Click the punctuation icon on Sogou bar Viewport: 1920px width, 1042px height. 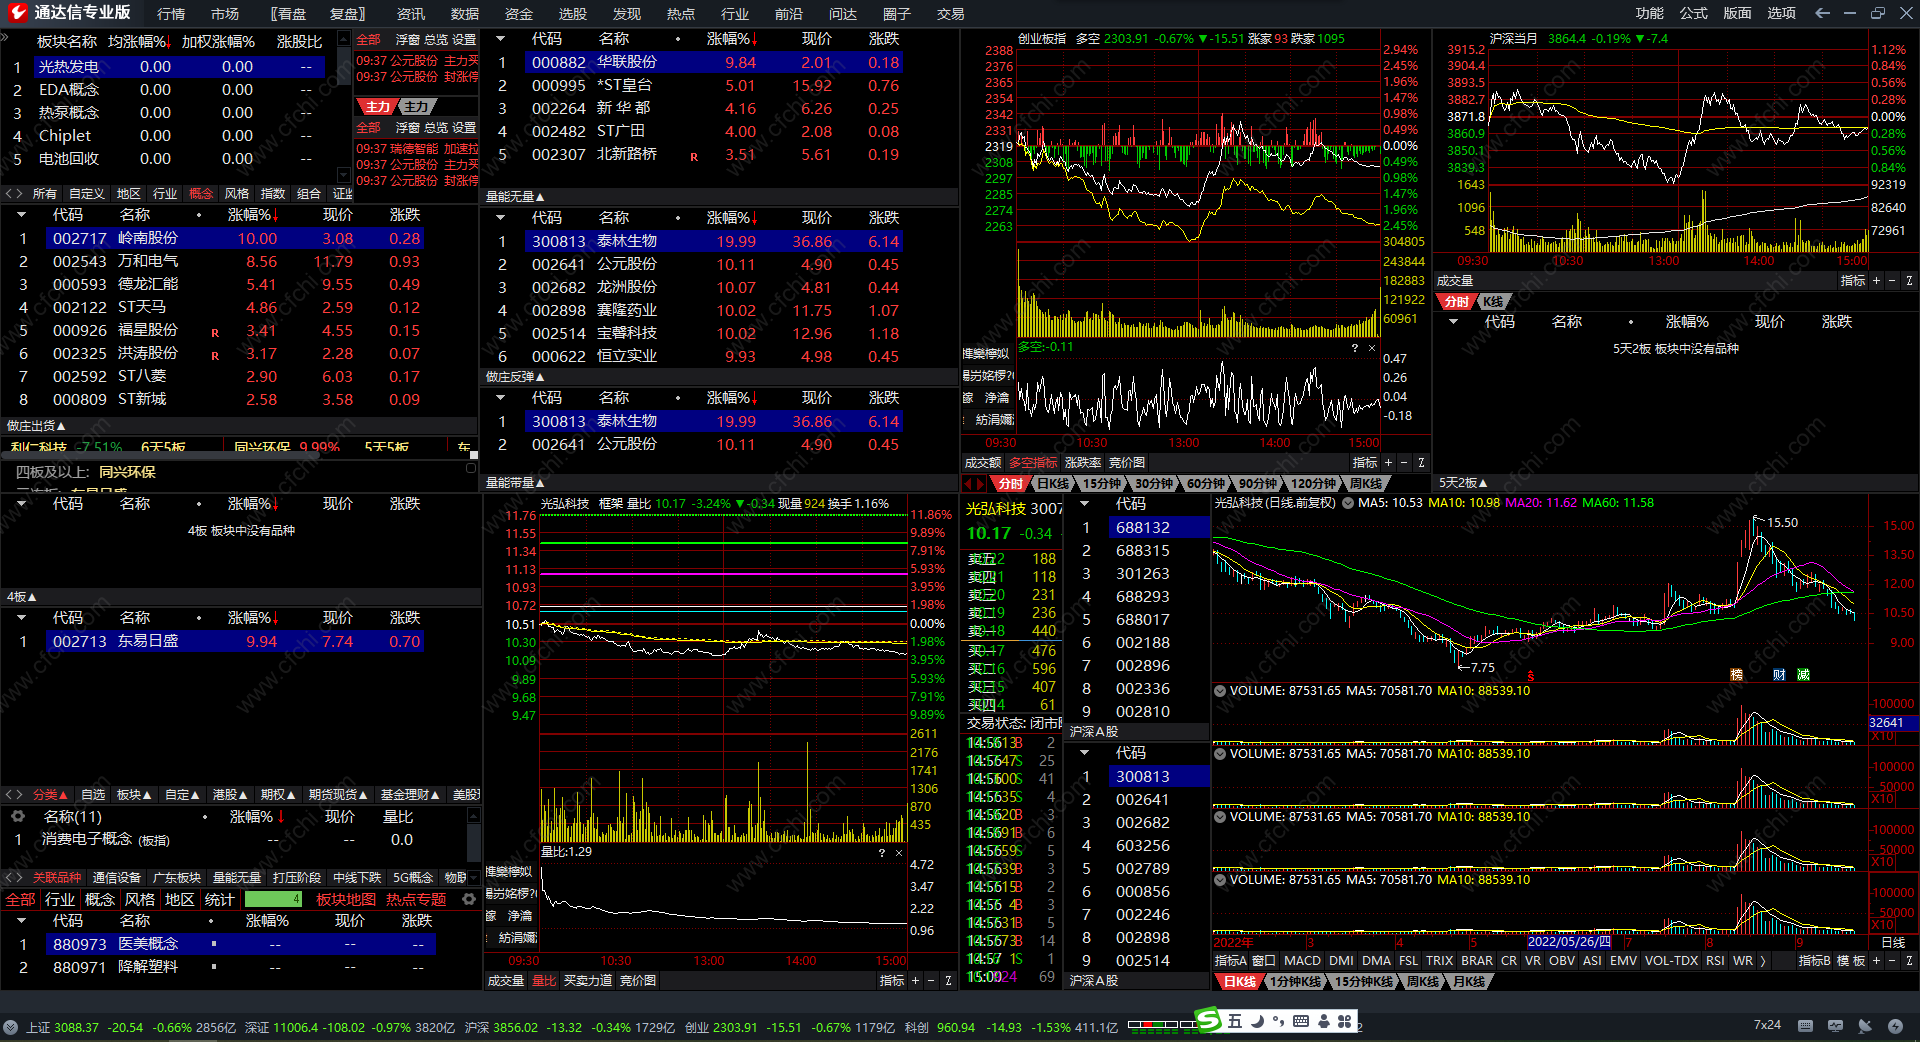coord(1278,1021)
